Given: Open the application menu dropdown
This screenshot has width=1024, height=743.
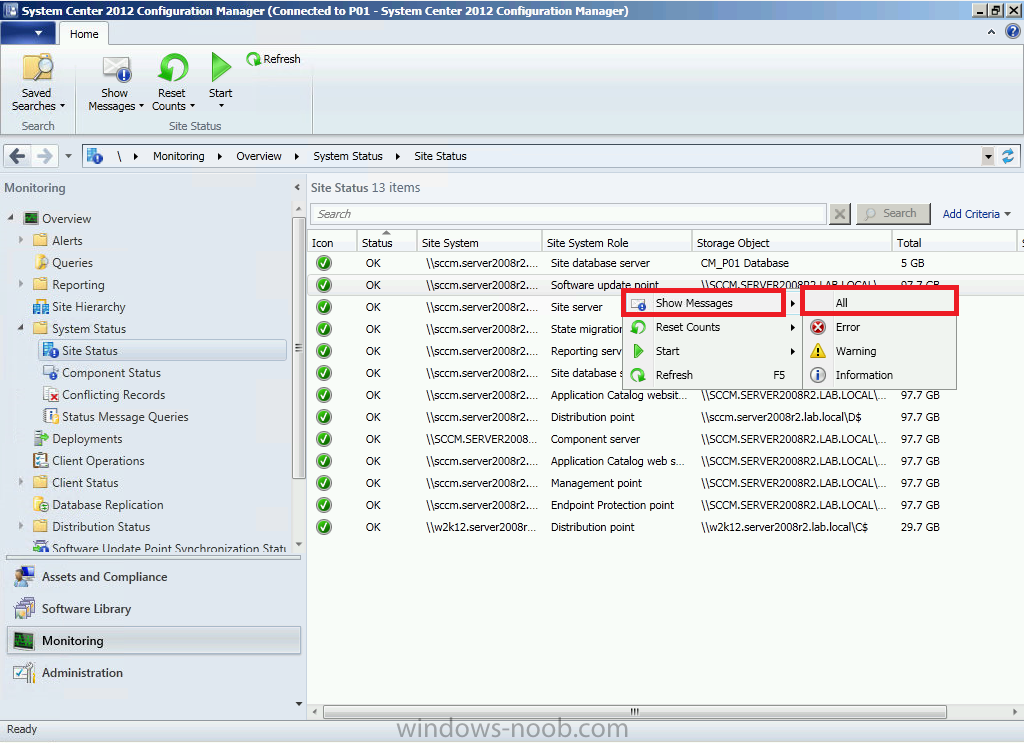Looking at the screenshot, I should (x=27, y=33).
